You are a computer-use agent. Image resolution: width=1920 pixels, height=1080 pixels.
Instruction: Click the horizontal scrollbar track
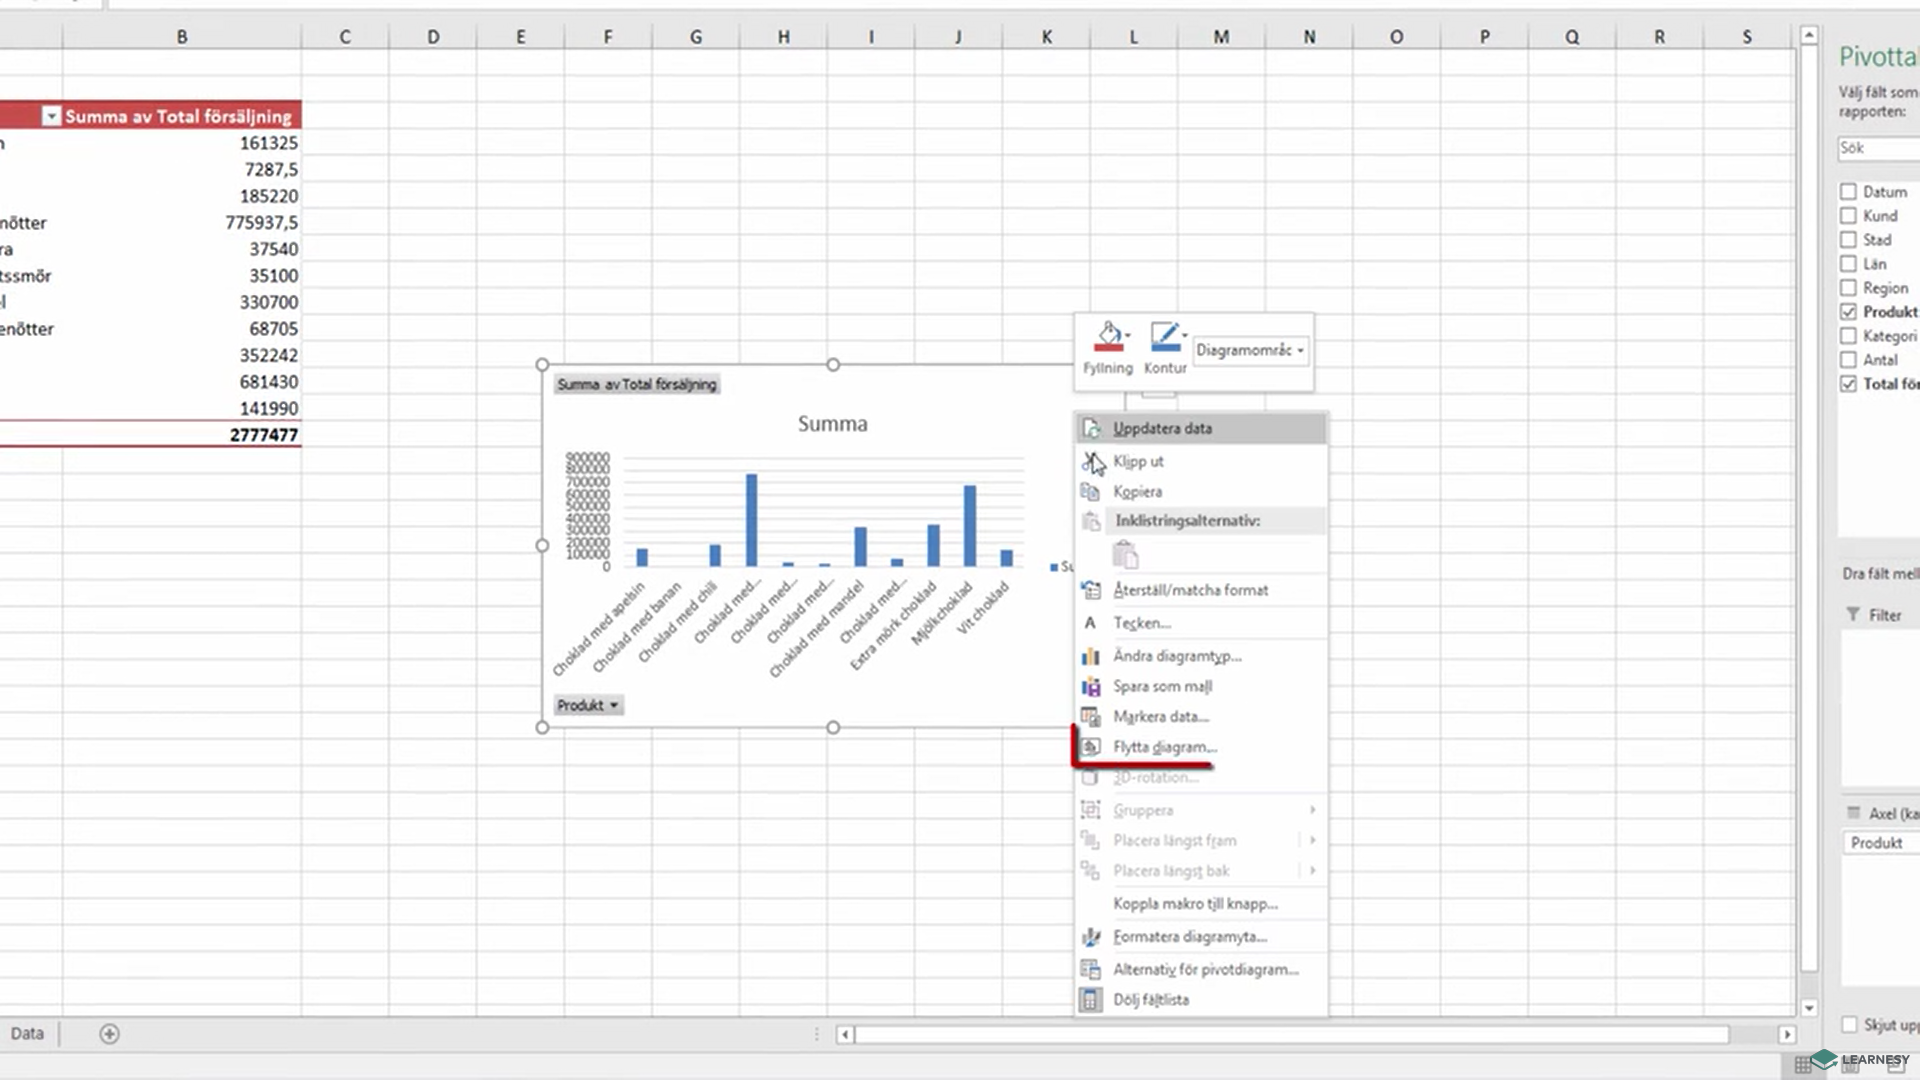(1292, 1034)
